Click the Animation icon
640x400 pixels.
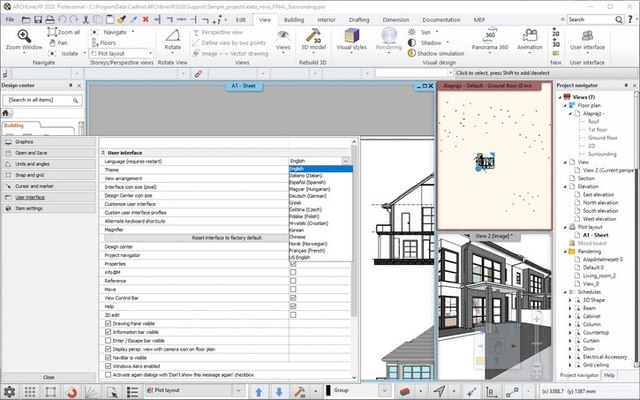[530, 37]
